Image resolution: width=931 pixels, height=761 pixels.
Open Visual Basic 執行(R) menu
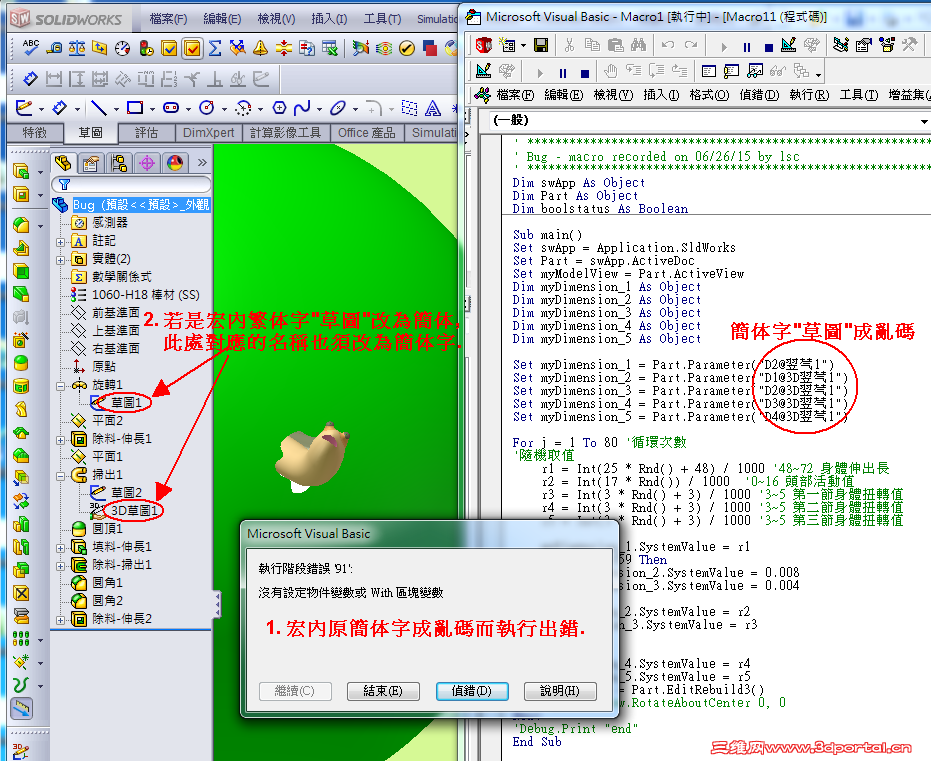tap(809, 95)
